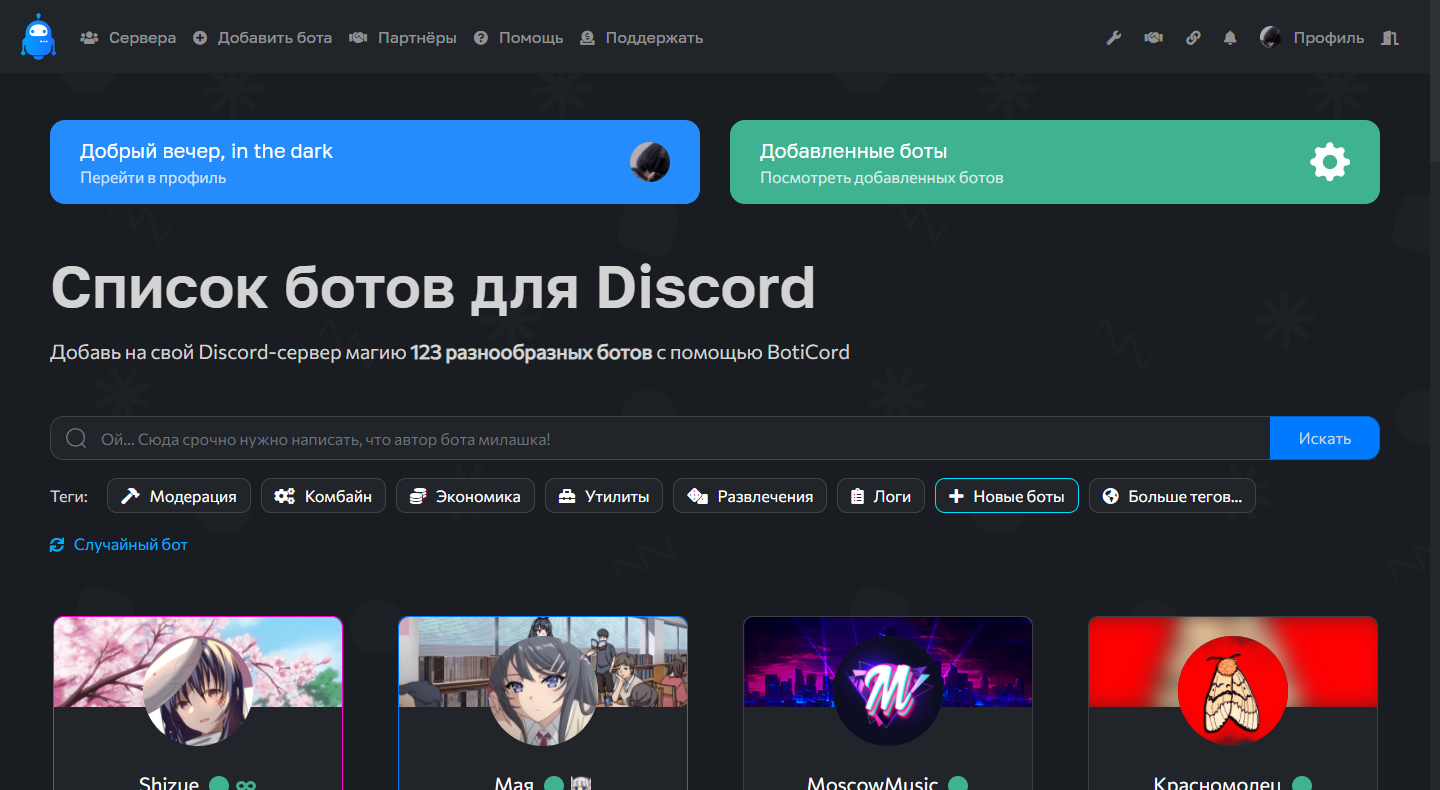
Task: Open the MoscowMusic bot avatar
Action: (x=888, y=690)
